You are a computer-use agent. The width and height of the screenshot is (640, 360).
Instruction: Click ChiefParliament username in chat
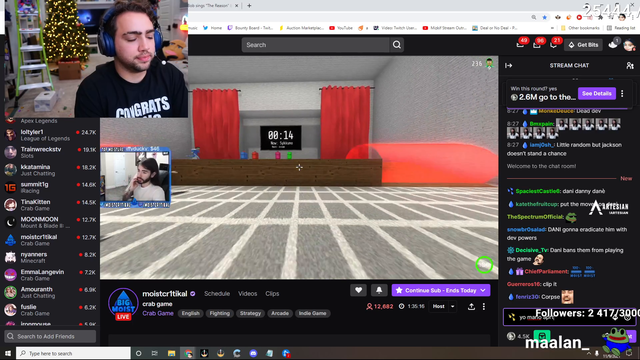point(546,271)
